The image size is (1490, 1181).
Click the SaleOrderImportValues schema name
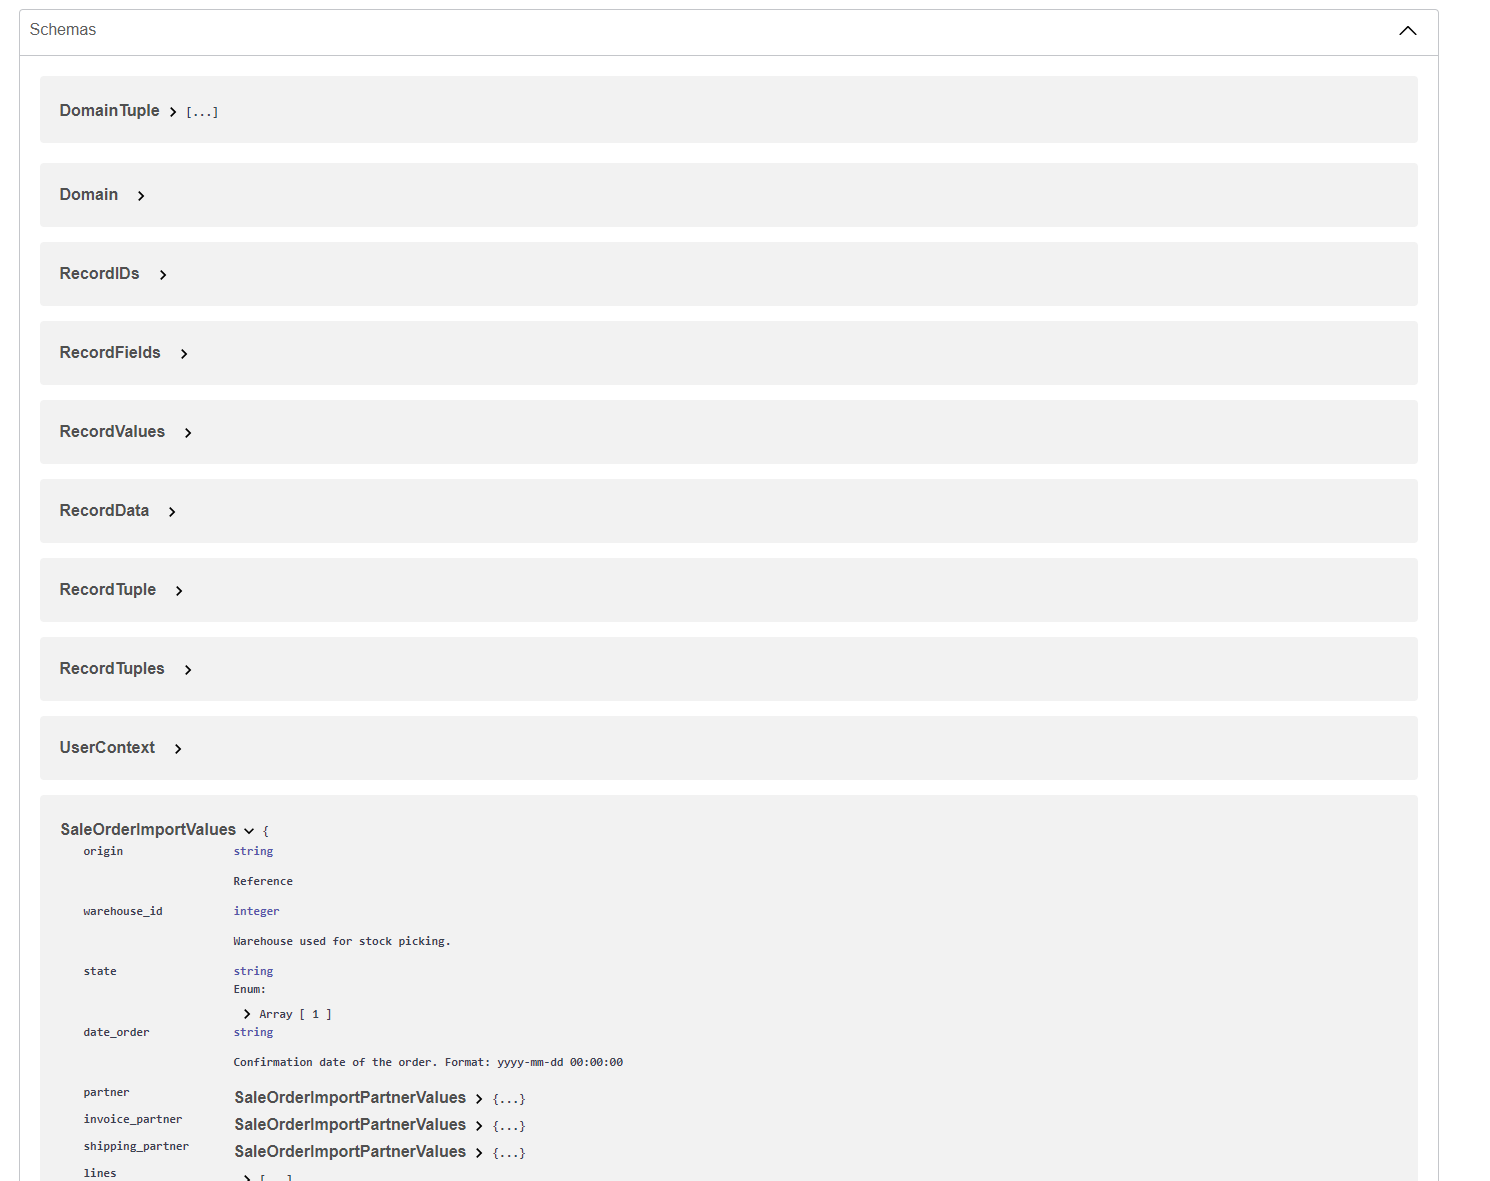[148, 830]
